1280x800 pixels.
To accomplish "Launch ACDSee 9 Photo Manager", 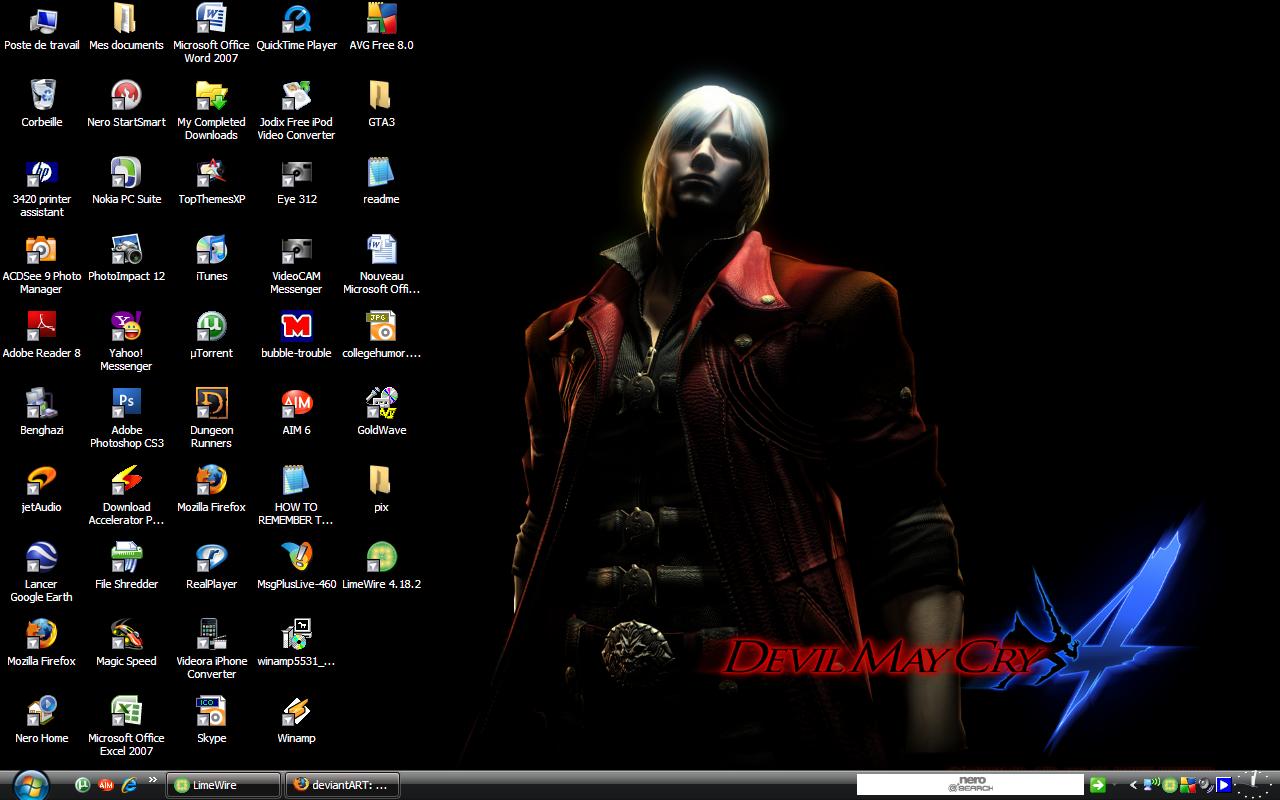I will [x=42, y=265].
